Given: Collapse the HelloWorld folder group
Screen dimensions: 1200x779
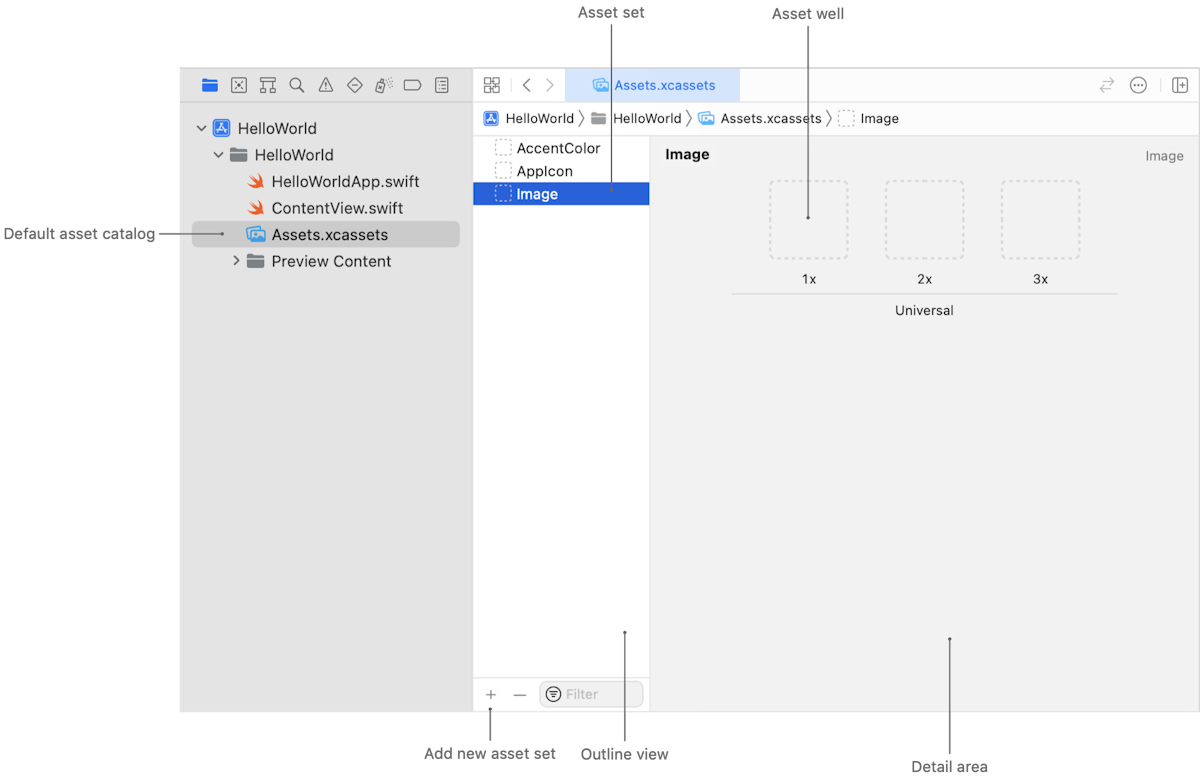Looking at the screenshot, I should 219,155.
